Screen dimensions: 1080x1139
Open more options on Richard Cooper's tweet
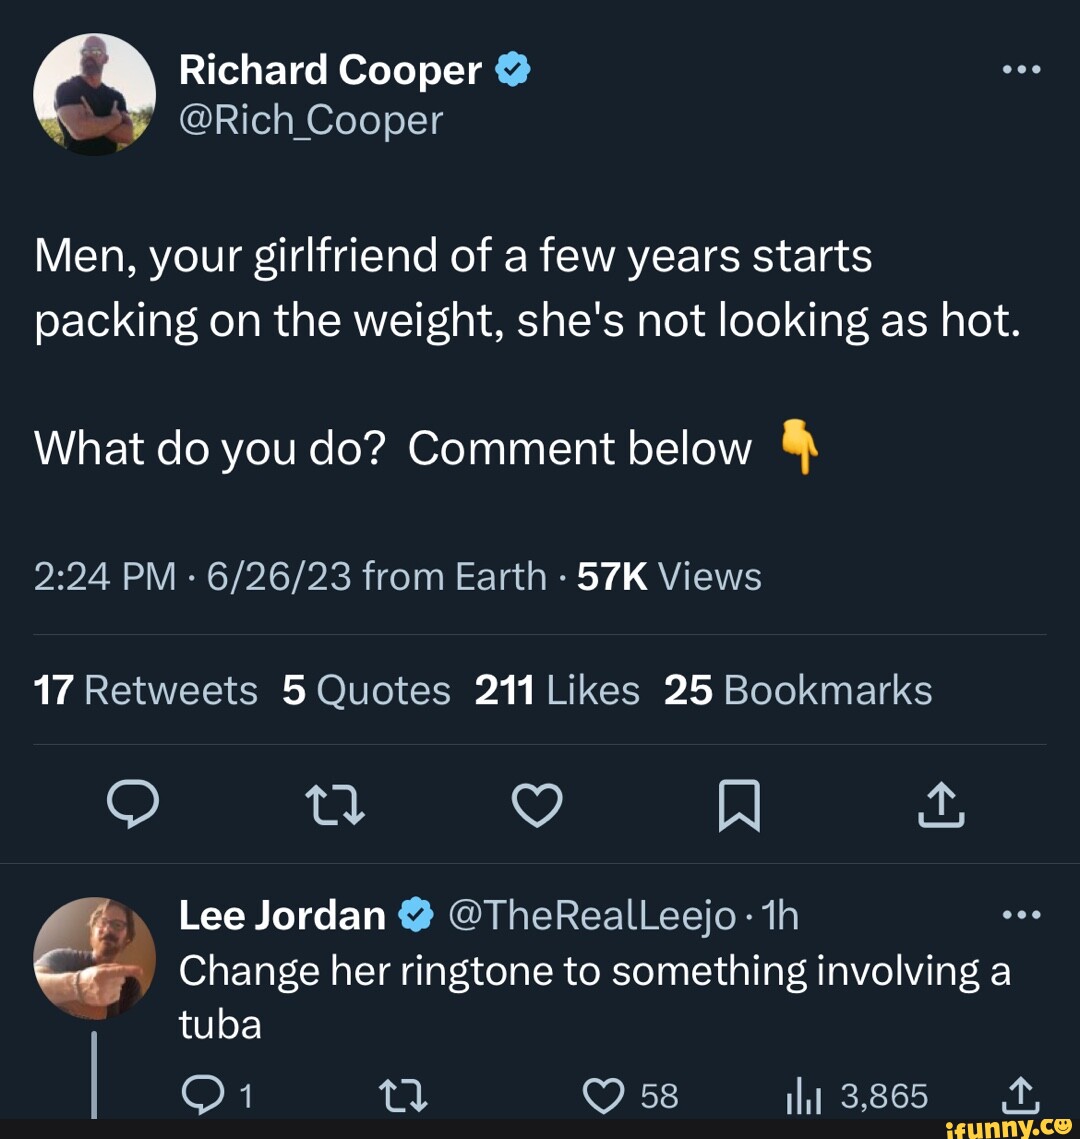1021,68
